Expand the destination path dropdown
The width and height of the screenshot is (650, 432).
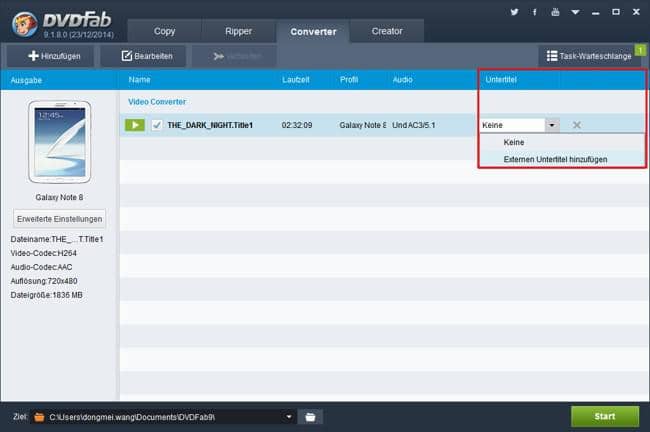[289, 417]
